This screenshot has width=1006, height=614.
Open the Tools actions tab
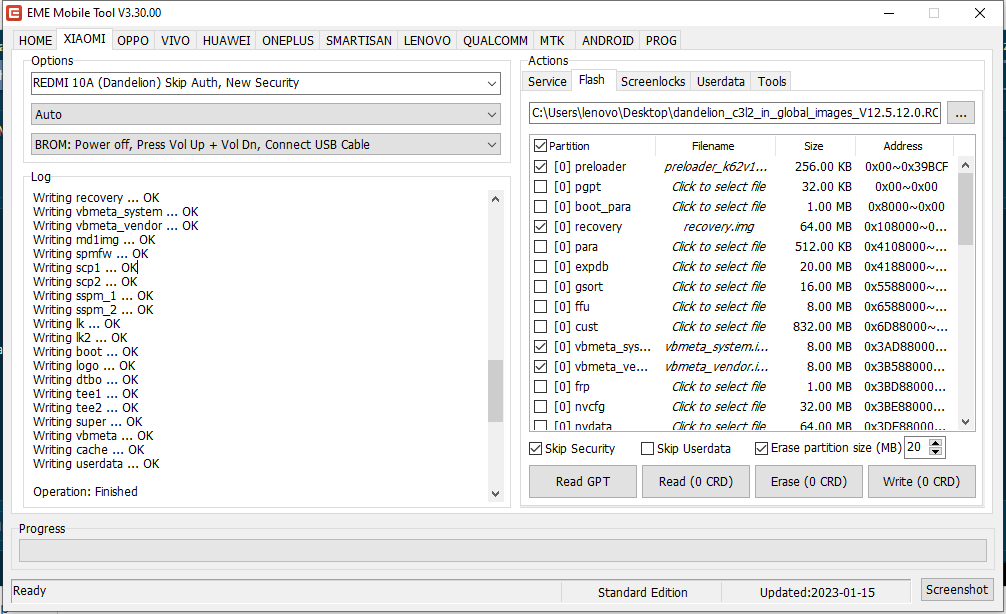coord(772,81)
